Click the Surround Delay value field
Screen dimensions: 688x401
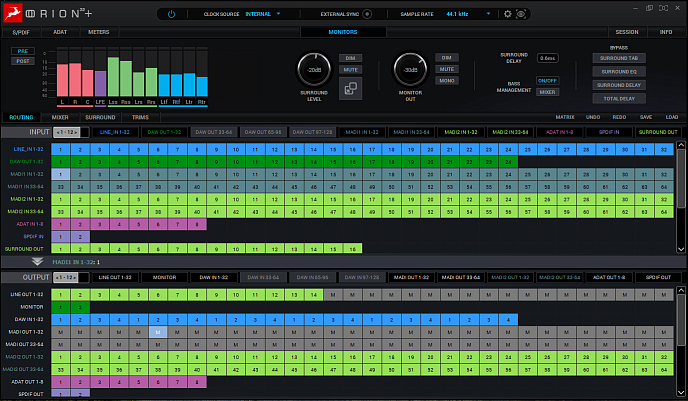[x=548, y=58]
